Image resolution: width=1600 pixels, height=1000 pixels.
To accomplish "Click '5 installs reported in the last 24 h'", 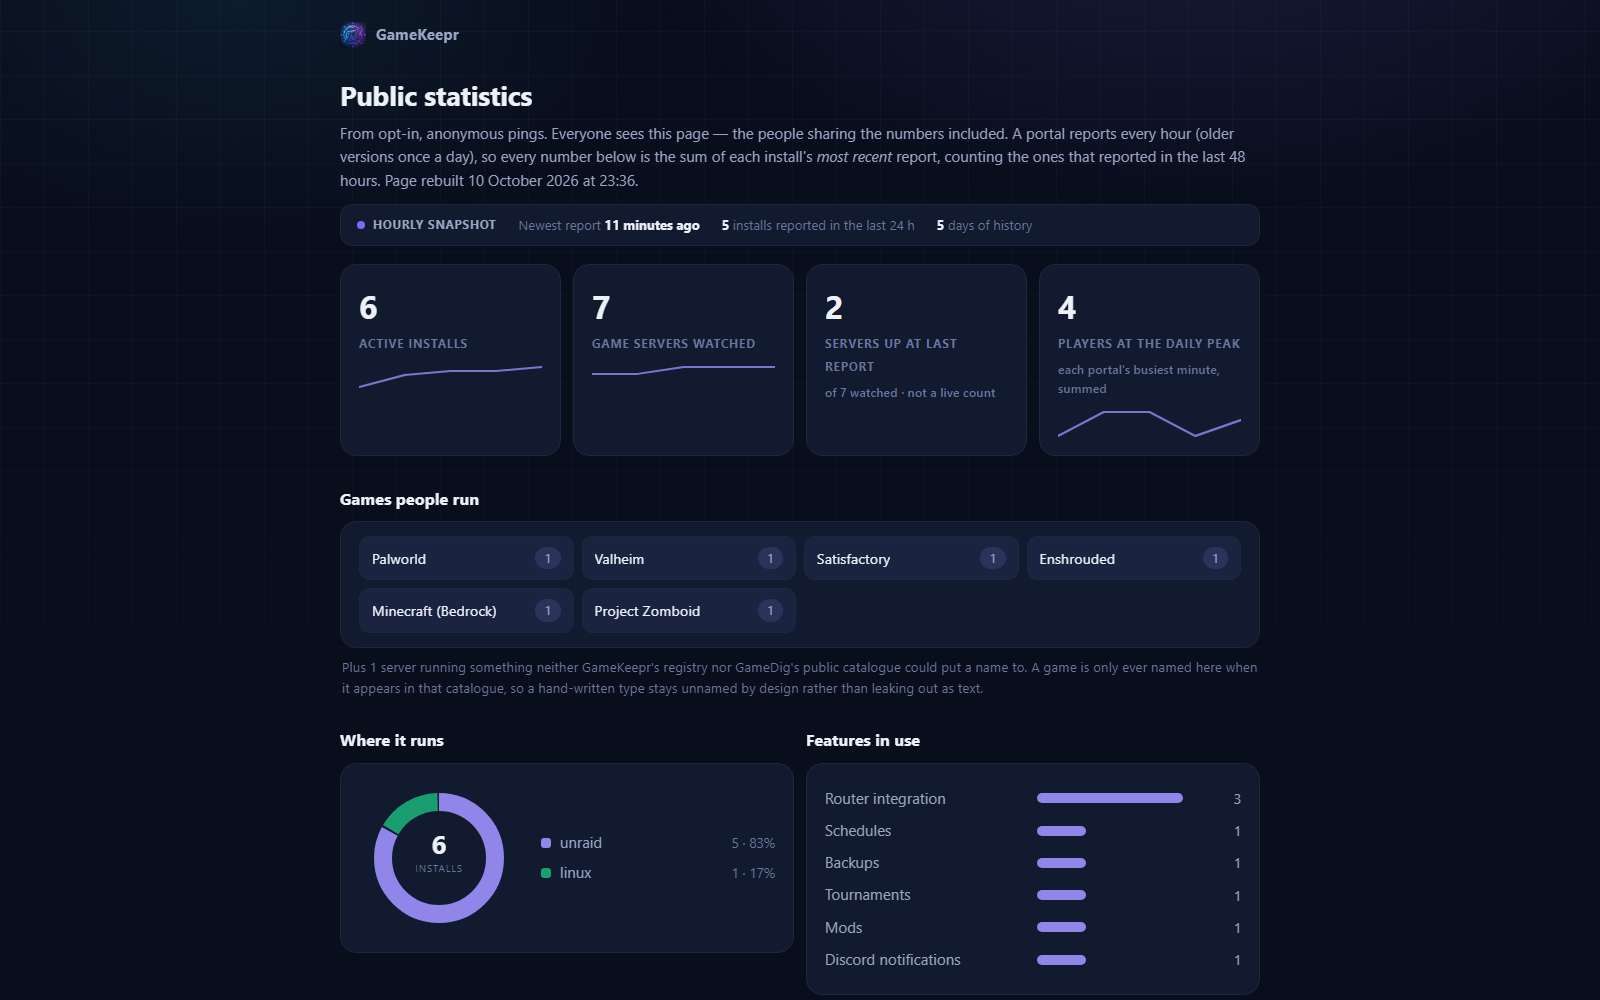I will tap(818, 226).
